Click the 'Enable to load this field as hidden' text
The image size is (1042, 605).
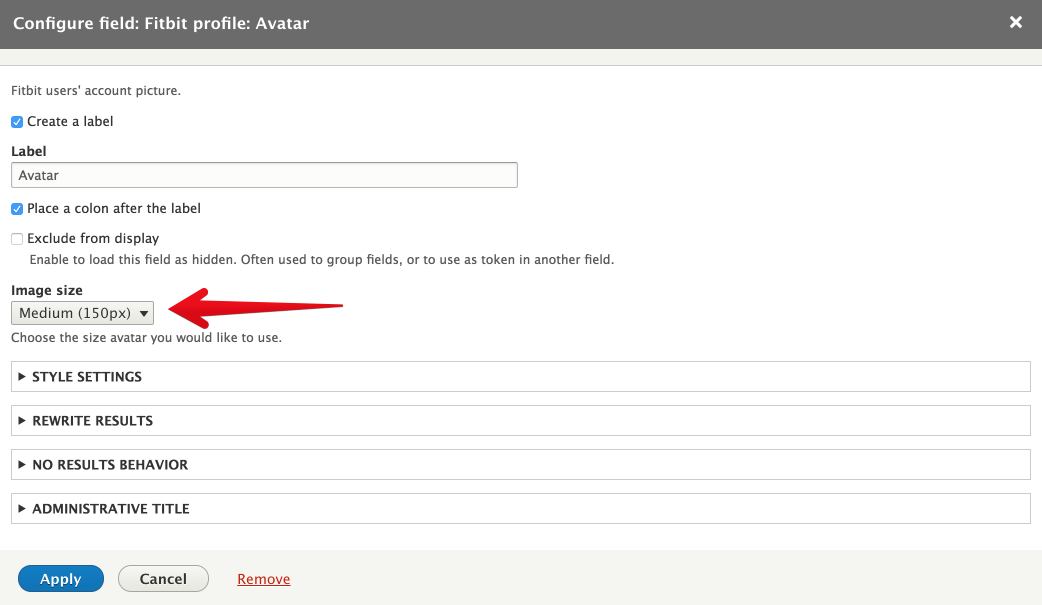point(322,259)
